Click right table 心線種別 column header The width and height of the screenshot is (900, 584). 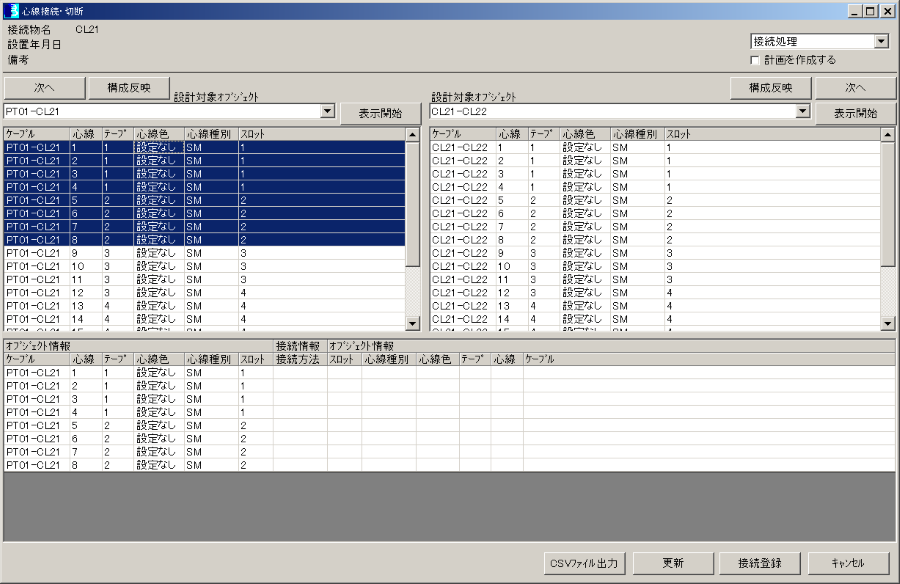tap(637, 134)
